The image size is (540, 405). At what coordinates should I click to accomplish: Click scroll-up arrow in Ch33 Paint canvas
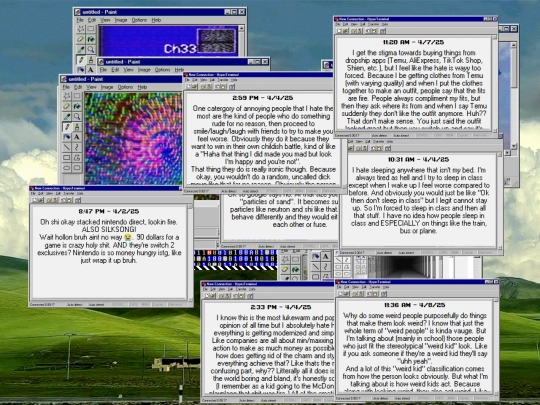241,28
